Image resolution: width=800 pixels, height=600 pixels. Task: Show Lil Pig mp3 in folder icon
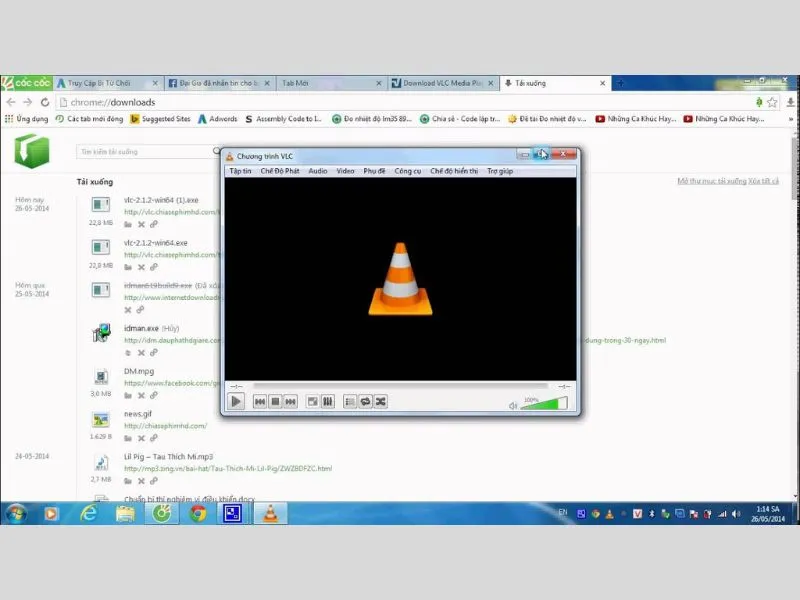point(128,481)
